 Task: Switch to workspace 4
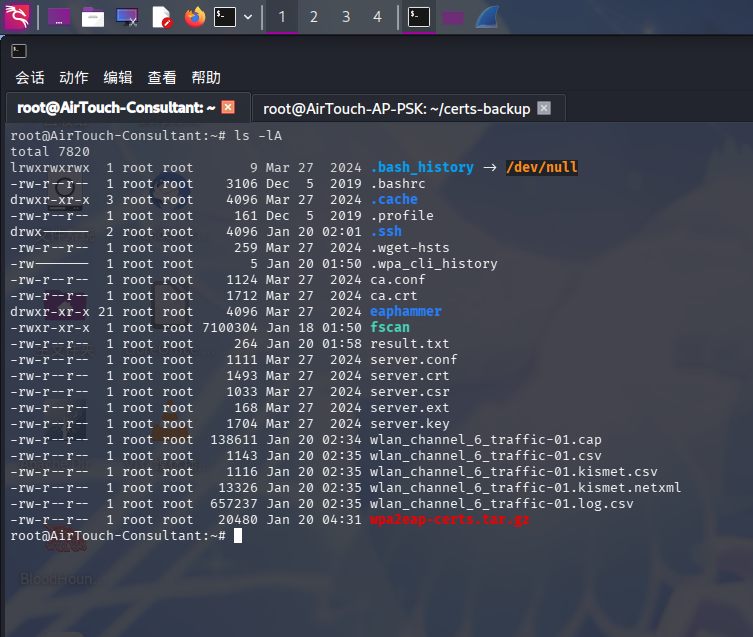377,17
